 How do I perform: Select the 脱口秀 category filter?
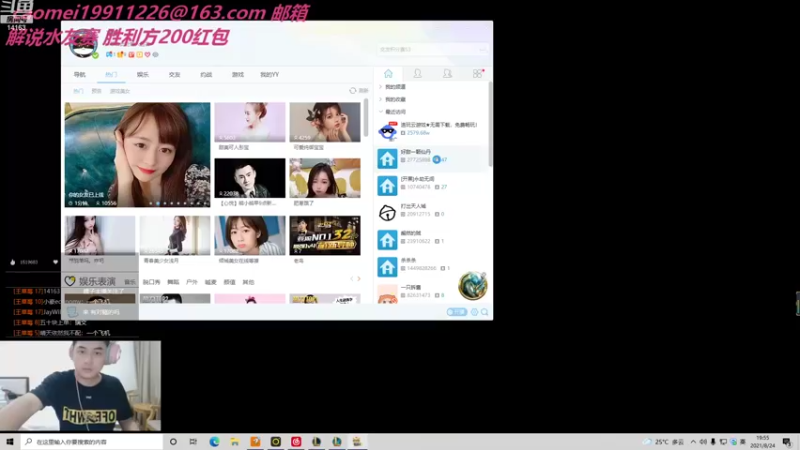point(152,282)
